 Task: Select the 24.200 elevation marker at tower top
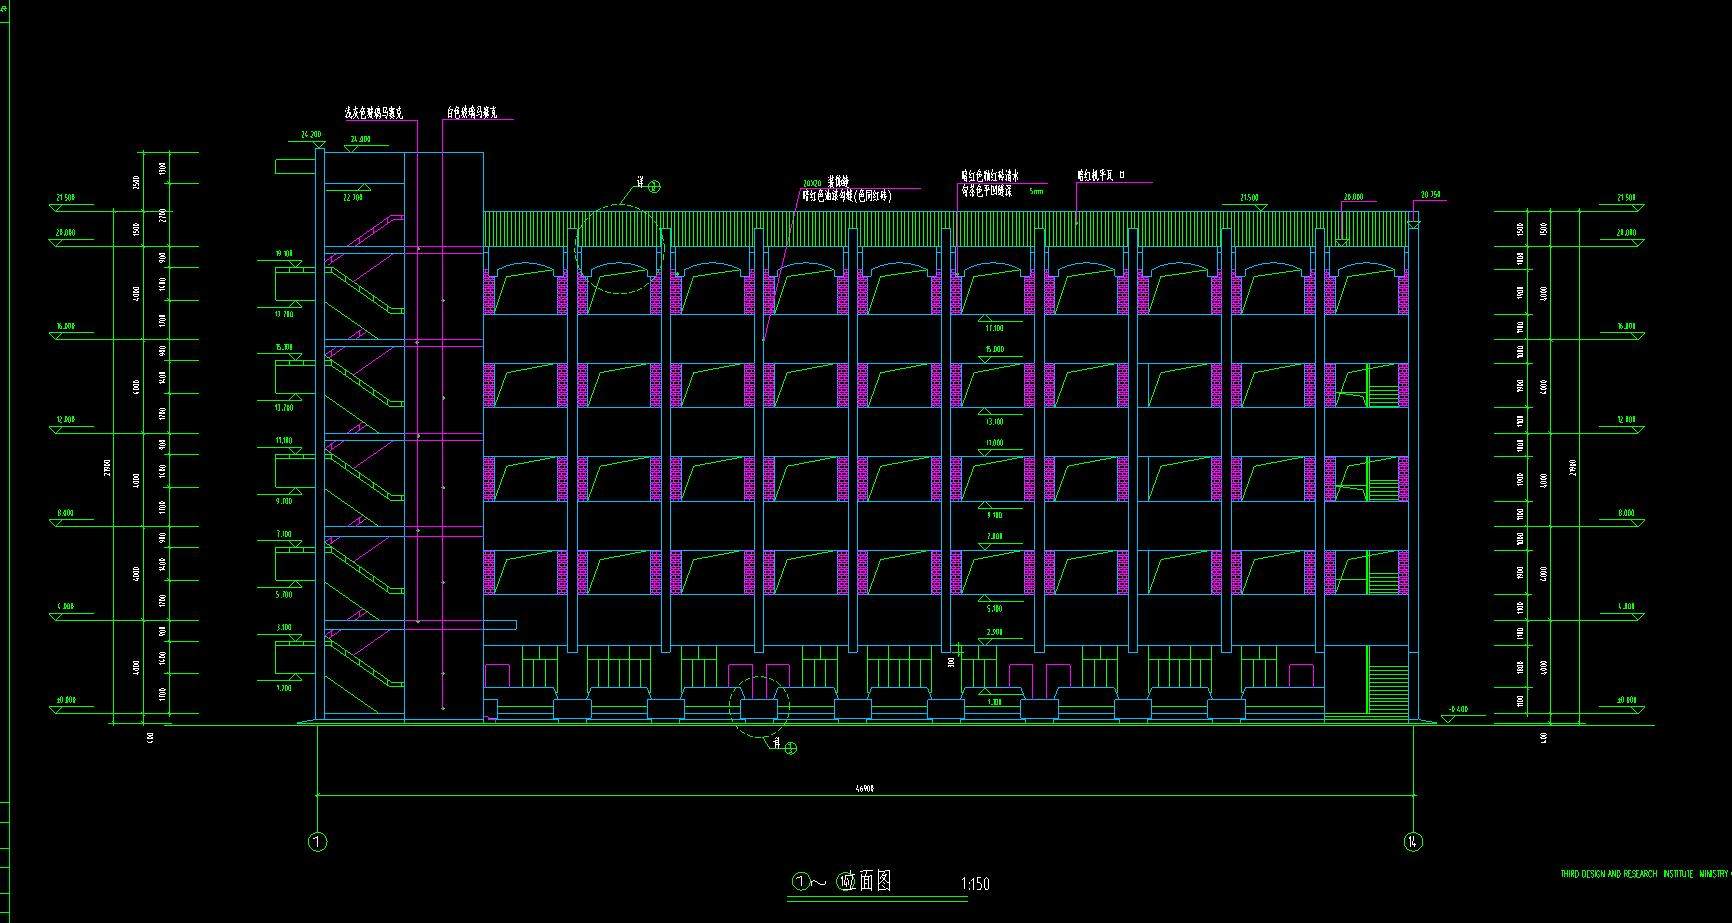point(310,134)
